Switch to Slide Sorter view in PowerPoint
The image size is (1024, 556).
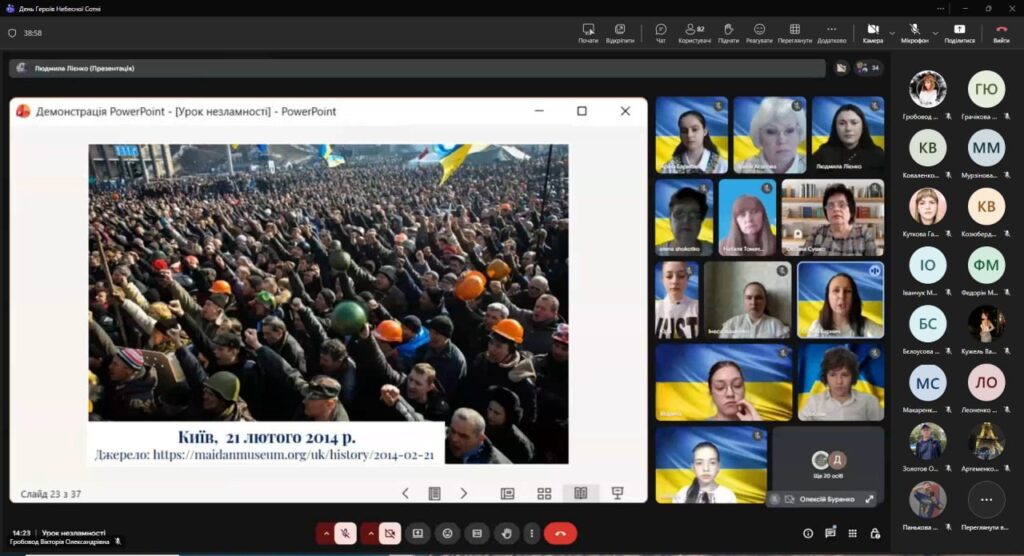coord(544,493)
